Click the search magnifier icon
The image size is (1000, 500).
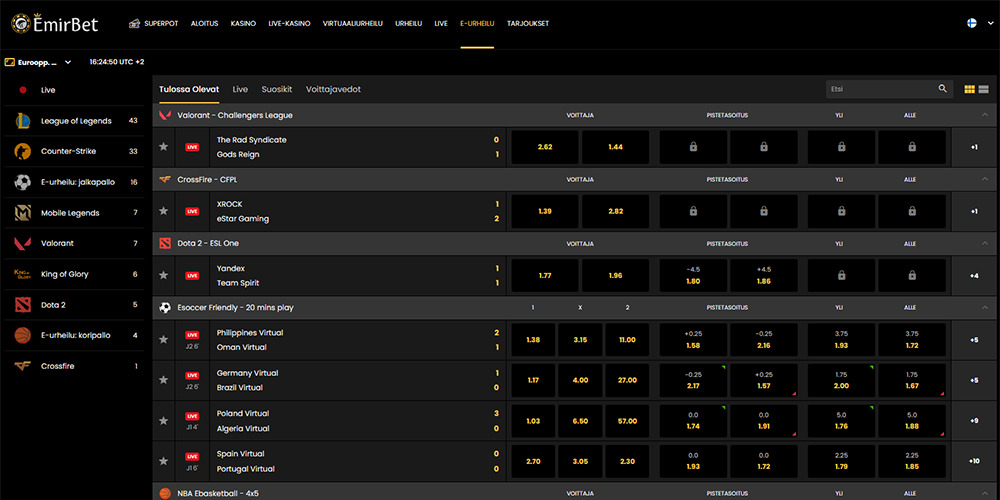coord(942,89)
